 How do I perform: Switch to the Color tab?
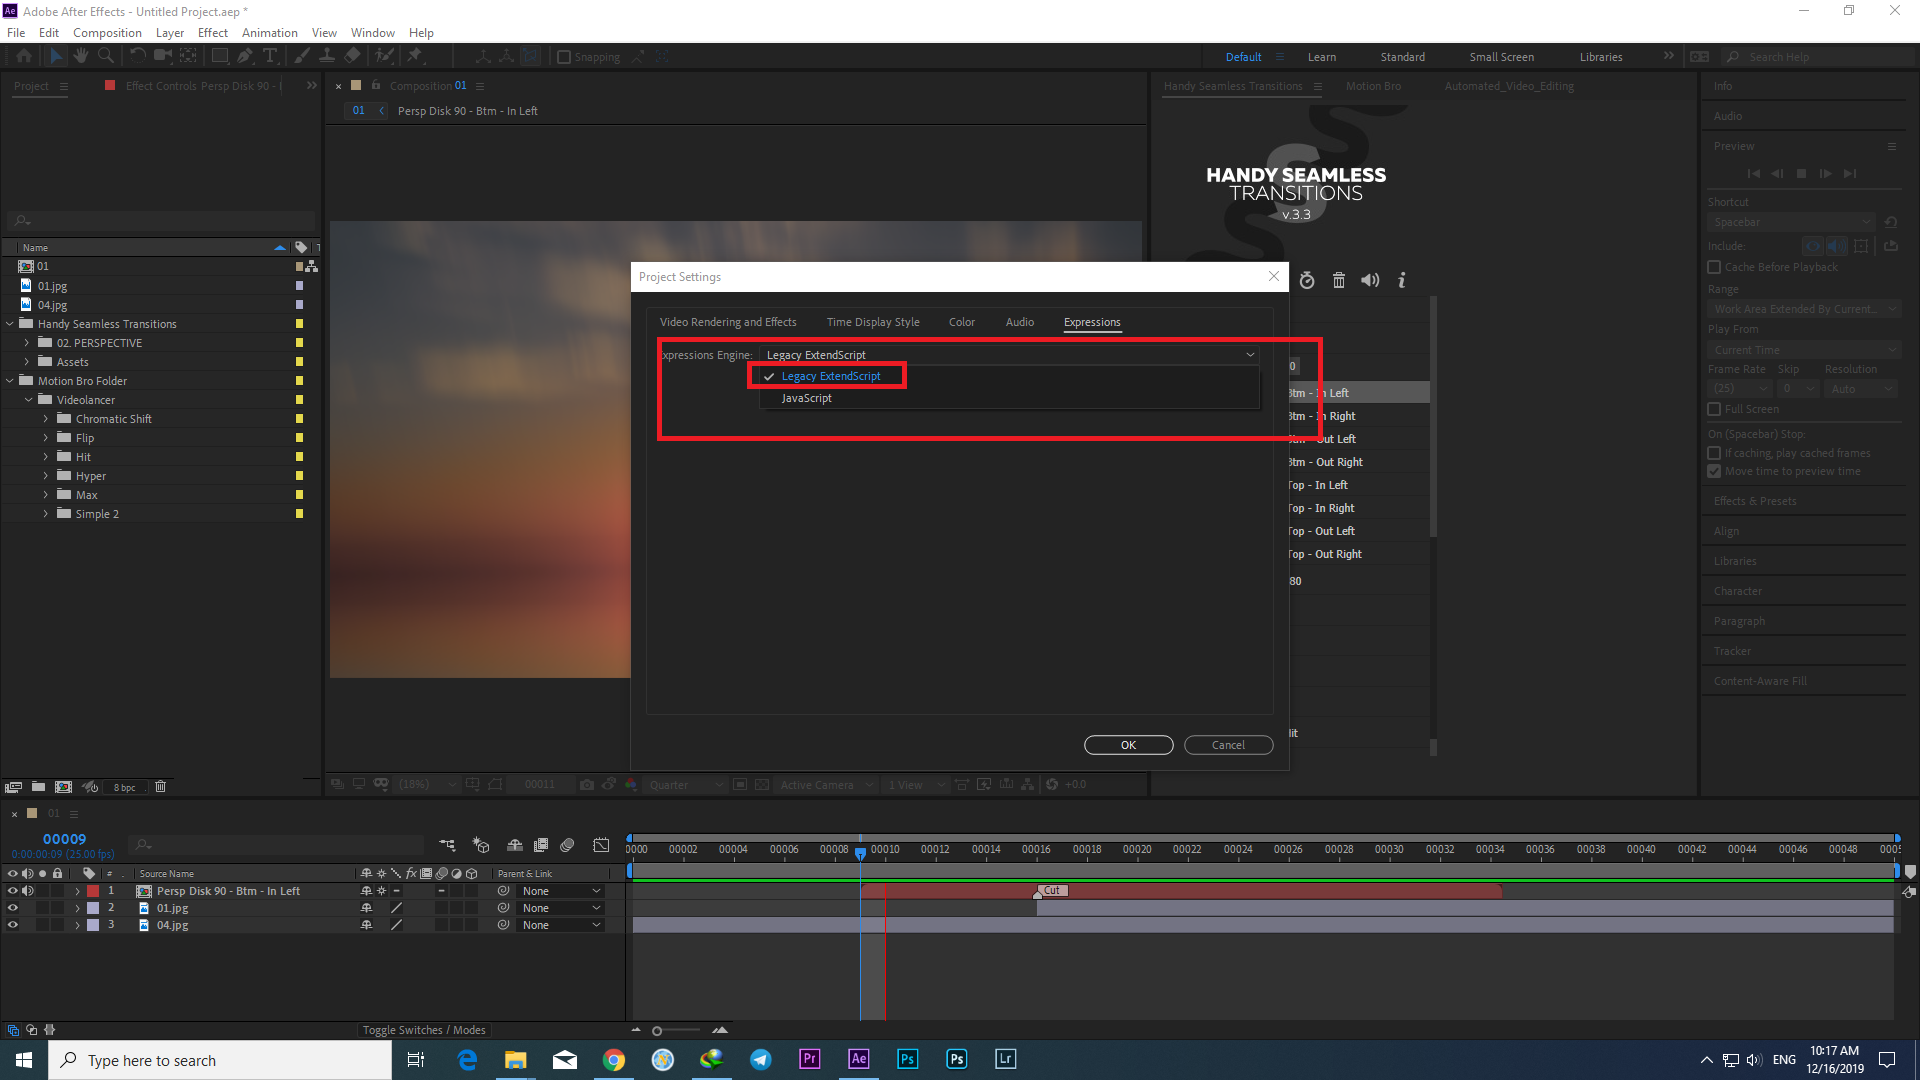(x=962, y=322)
